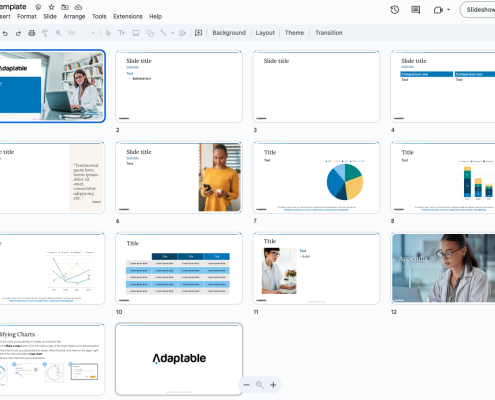Open the Arrange menu
Screen dimensions: 495x400
74,16
